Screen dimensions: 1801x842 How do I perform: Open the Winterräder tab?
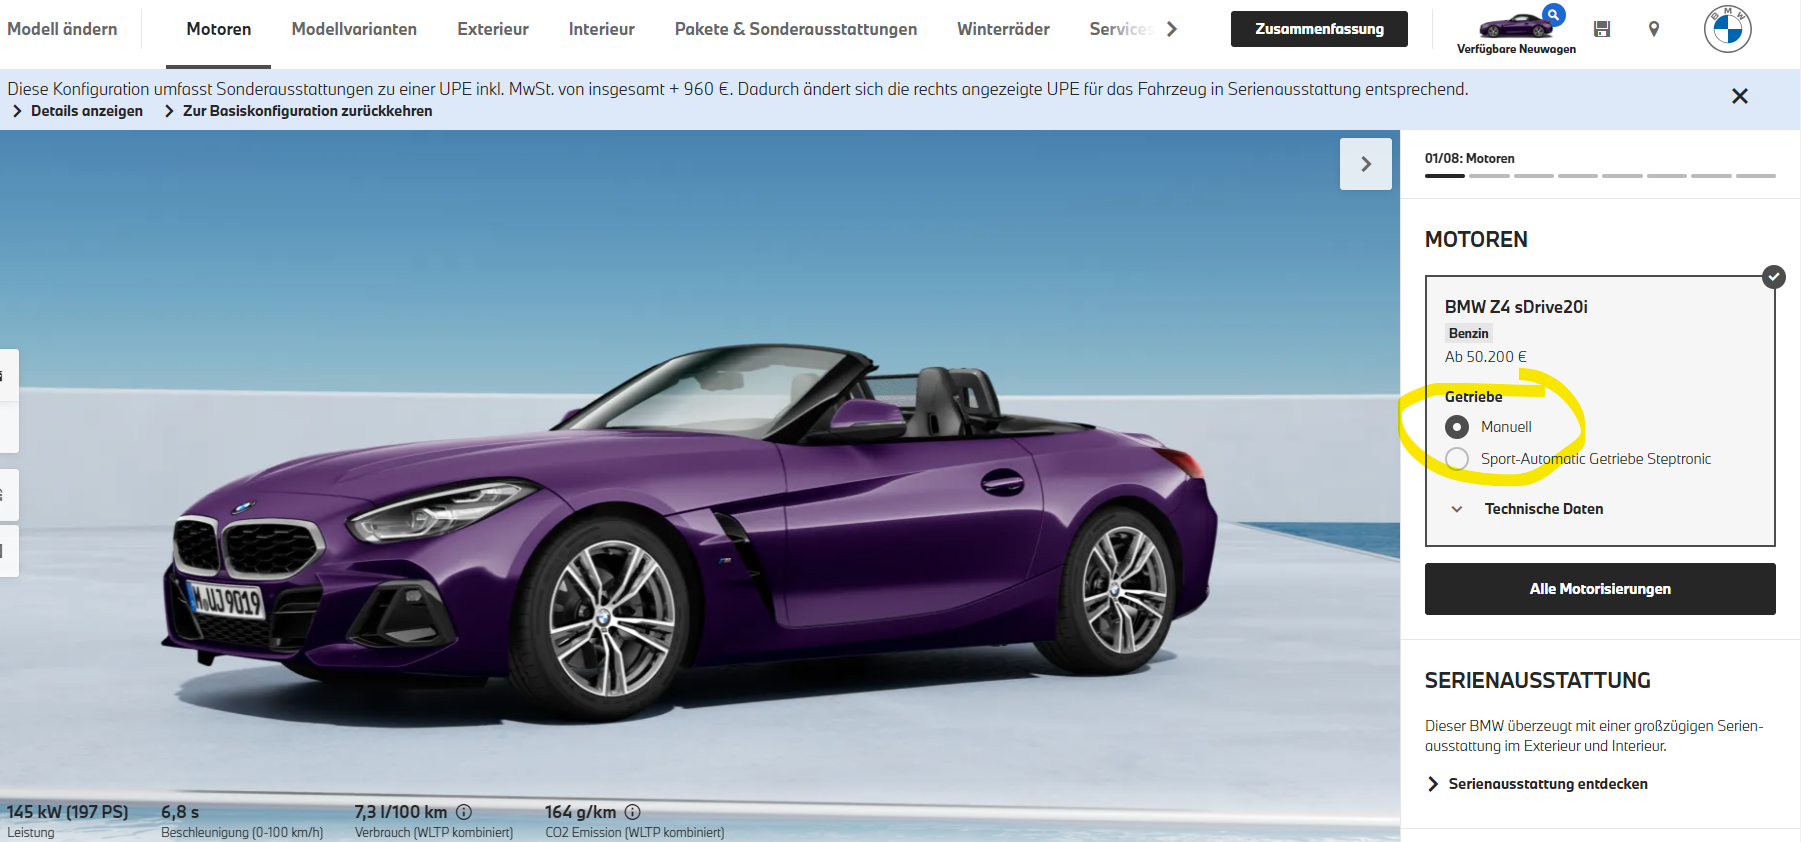1003,29
